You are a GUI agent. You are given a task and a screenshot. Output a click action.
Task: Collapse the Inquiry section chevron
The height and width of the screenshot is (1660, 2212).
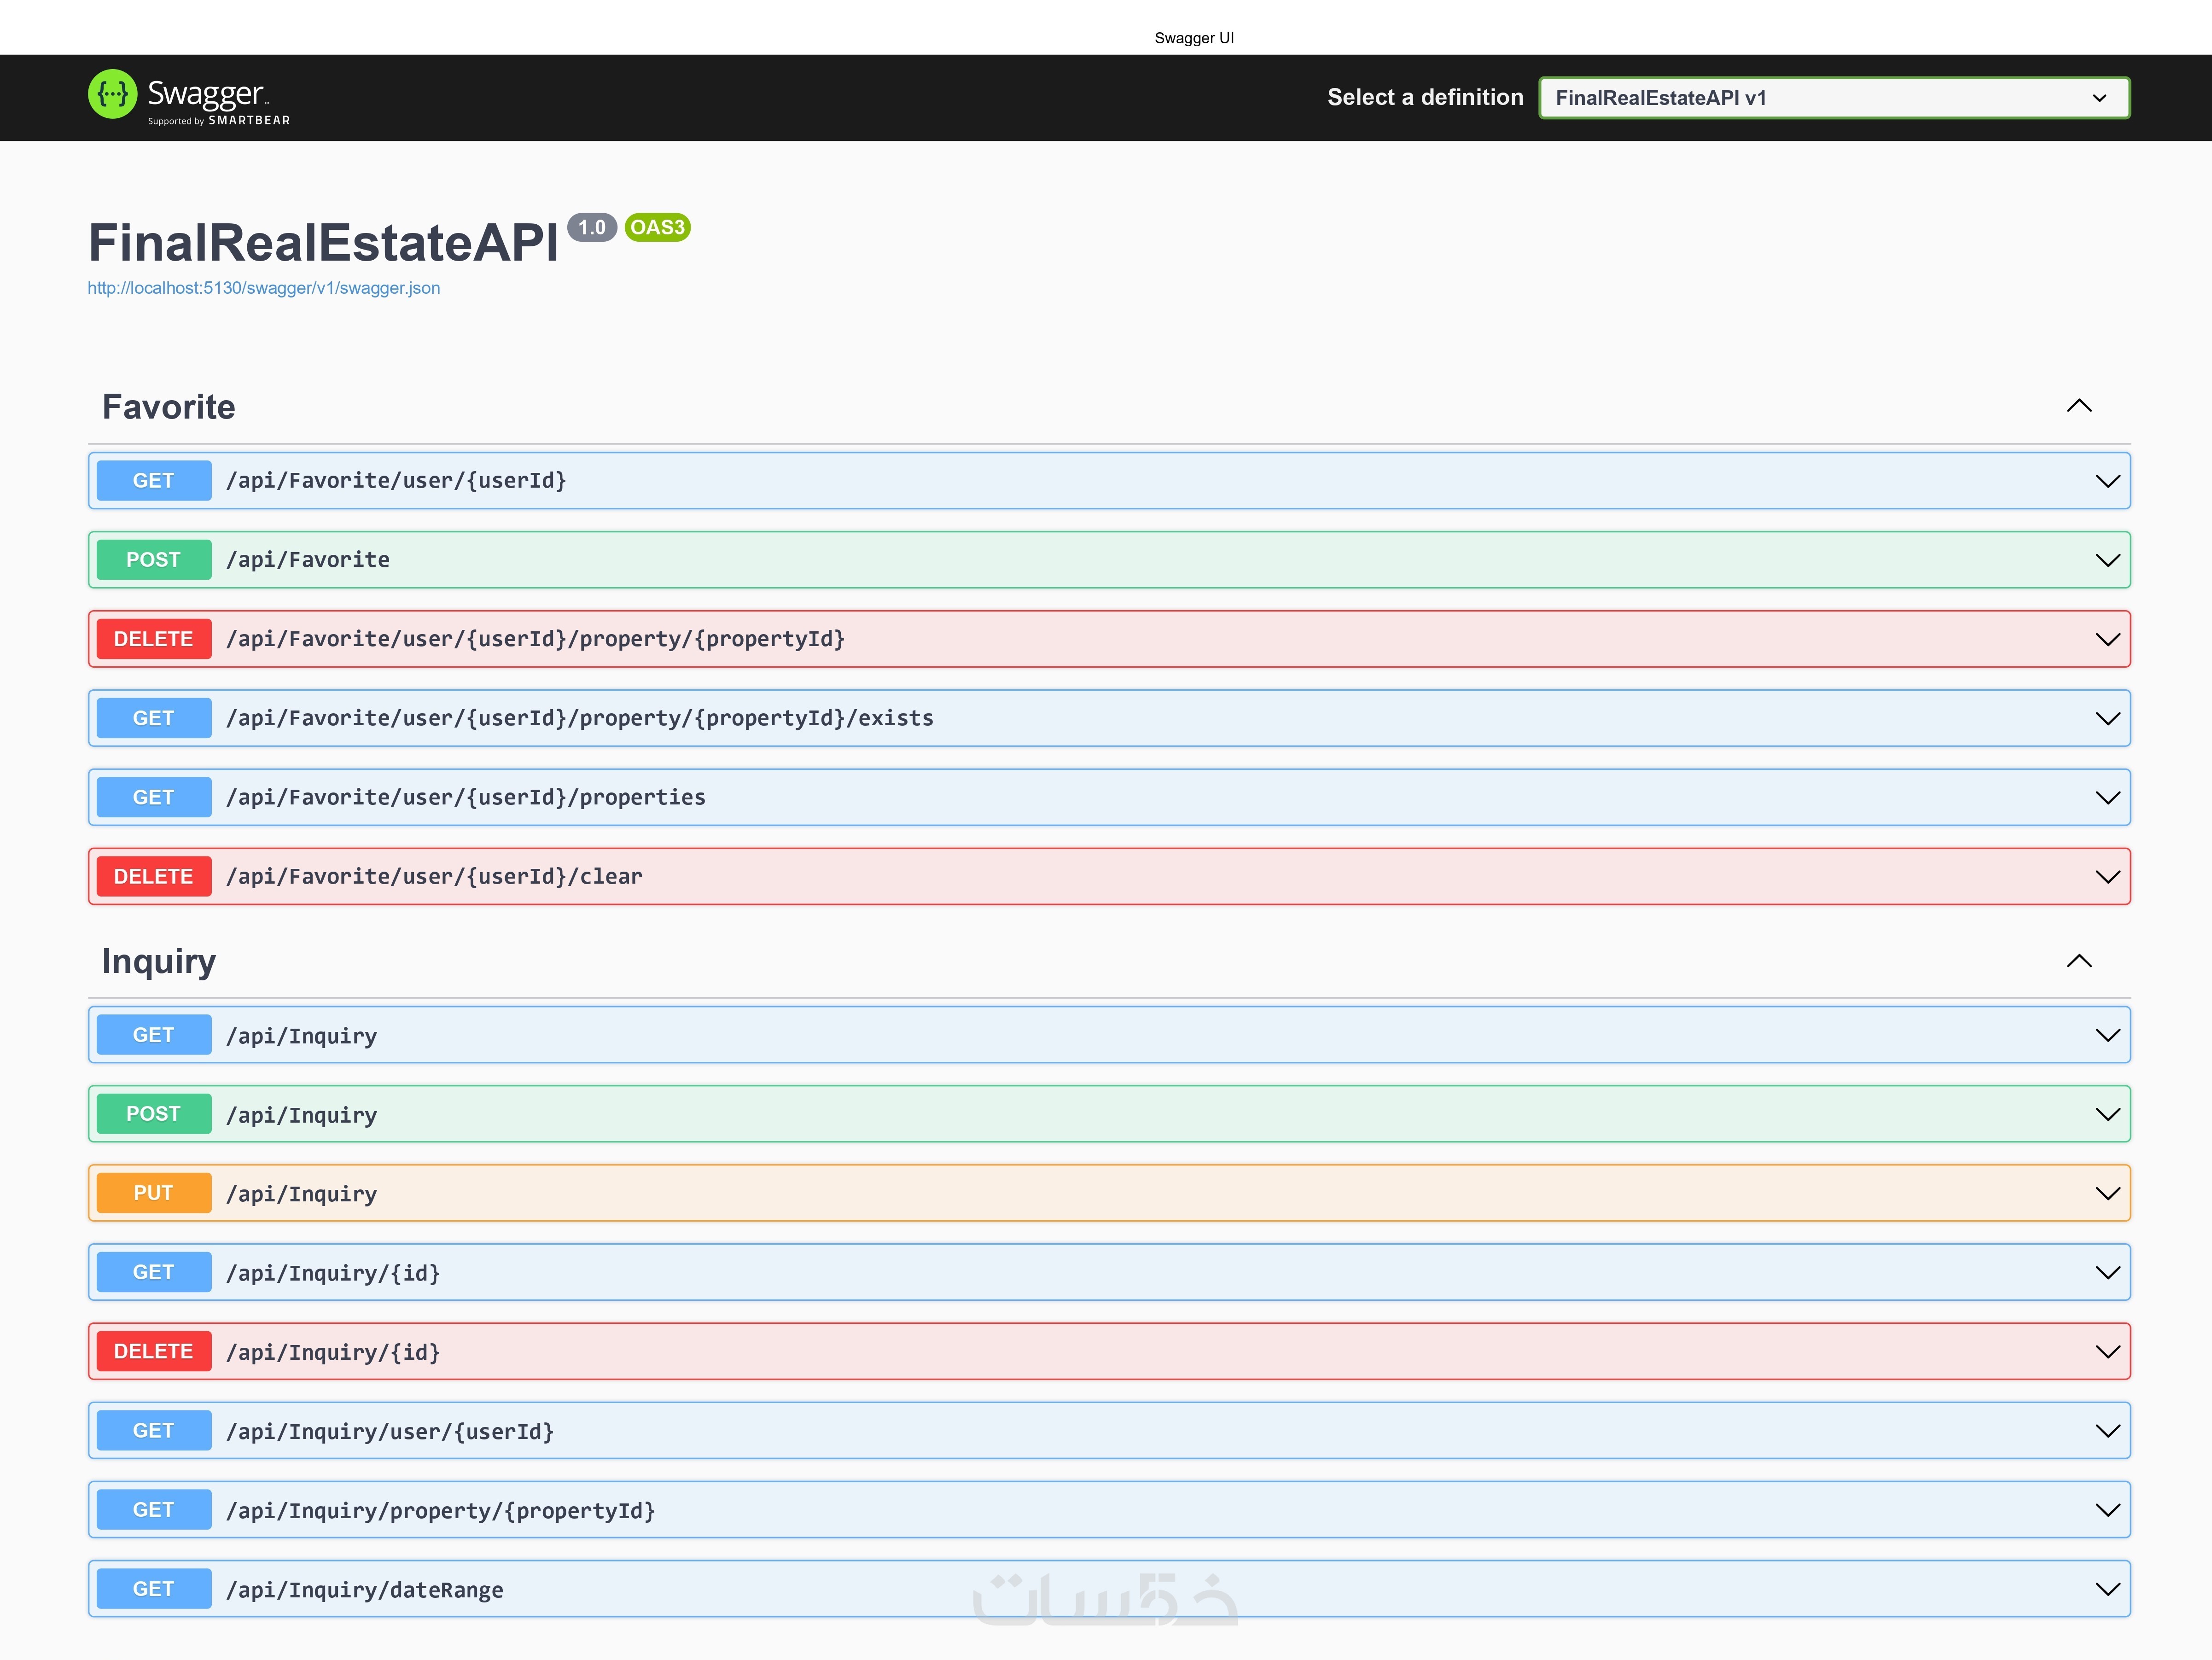point(2079,961)
